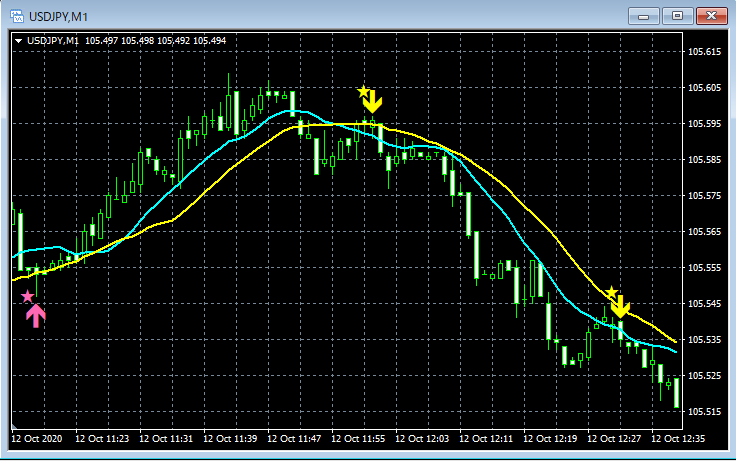Expand the USDJPY,M1 chart header dropdown triangle
Screen dimensions: 736x461
[x=19, y=41]
